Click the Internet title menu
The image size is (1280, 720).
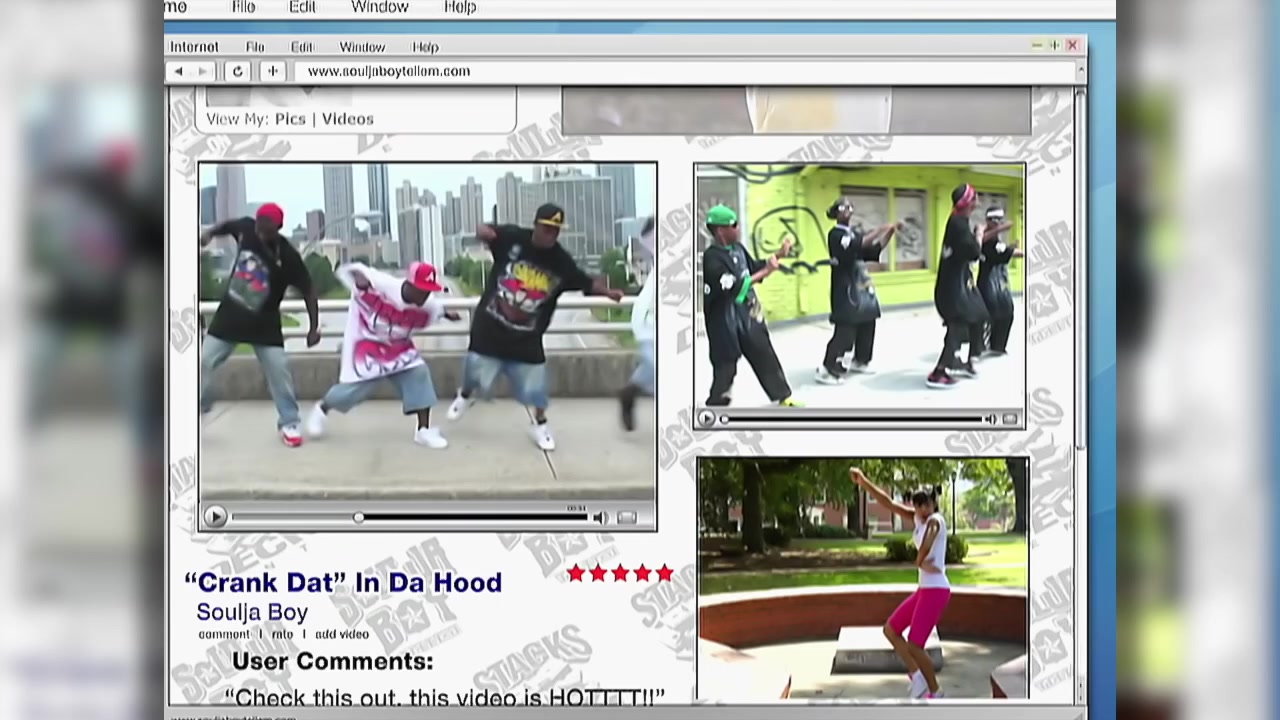click(194, 47)
